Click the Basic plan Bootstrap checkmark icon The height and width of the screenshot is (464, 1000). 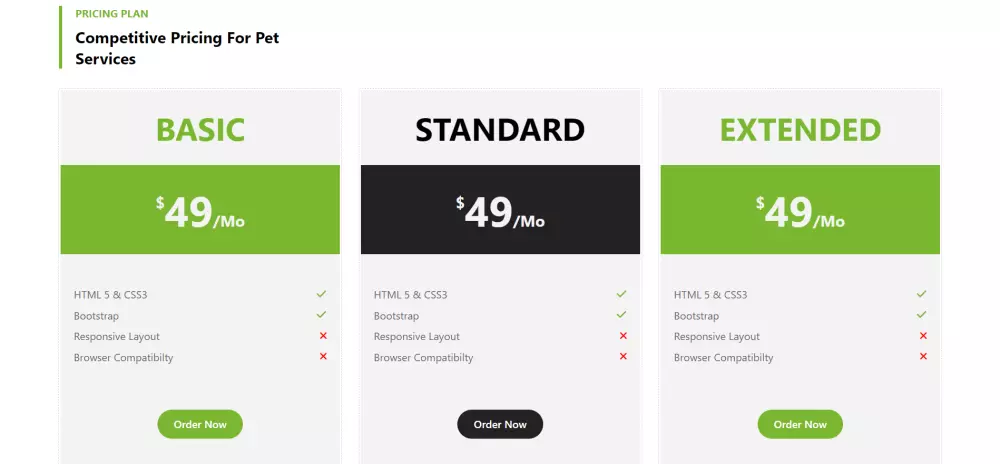(322, 315)
